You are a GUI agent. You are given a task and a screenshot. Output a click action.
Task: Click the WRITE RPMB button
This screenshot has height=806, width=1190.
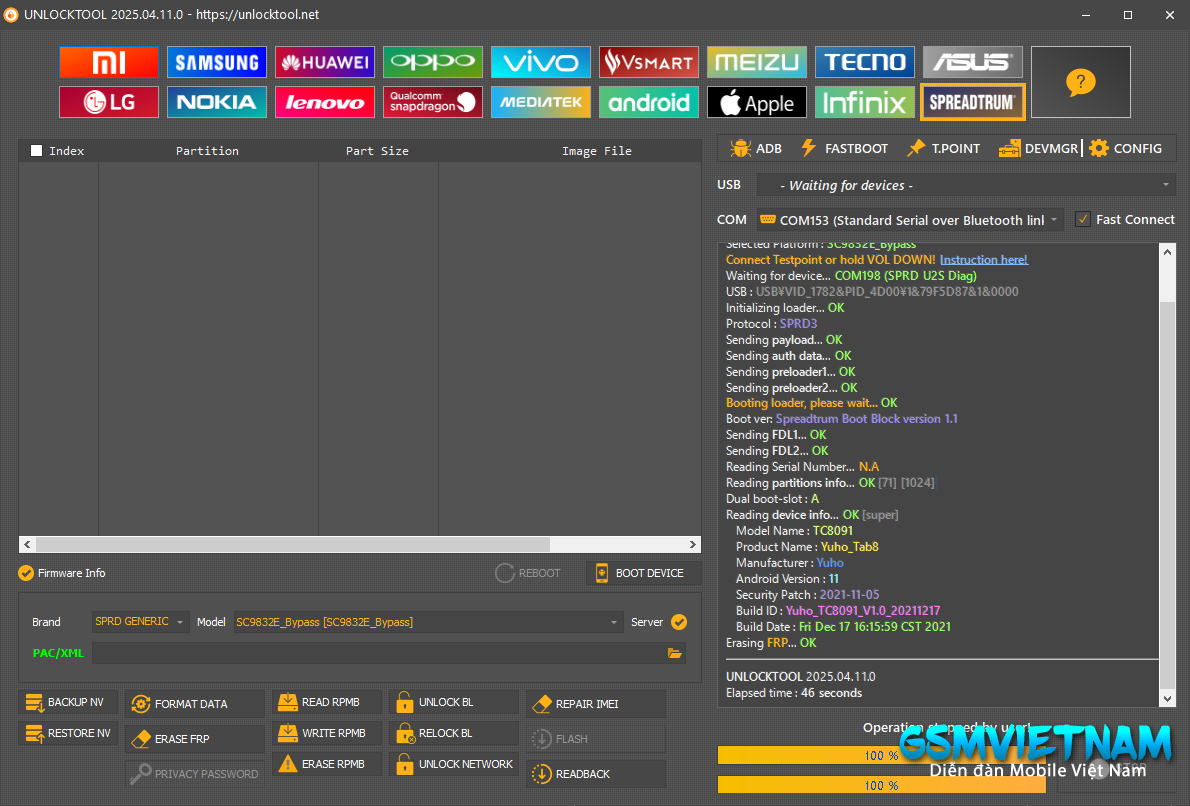pos(327,734)
